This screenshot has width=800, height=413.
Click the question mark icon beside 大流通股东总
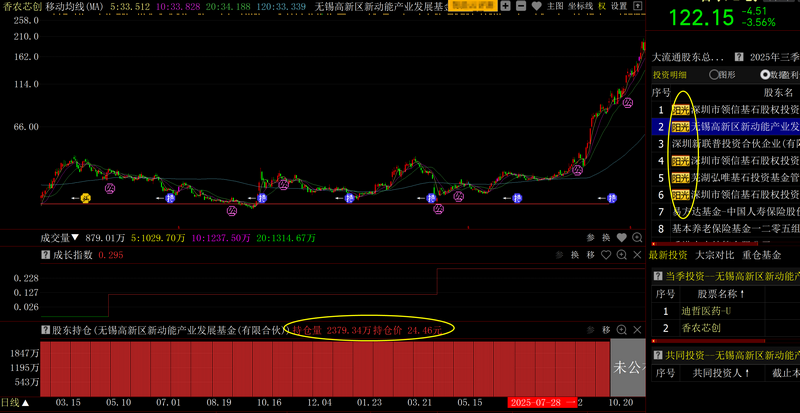pyautogui.click(x=739, y=58)
